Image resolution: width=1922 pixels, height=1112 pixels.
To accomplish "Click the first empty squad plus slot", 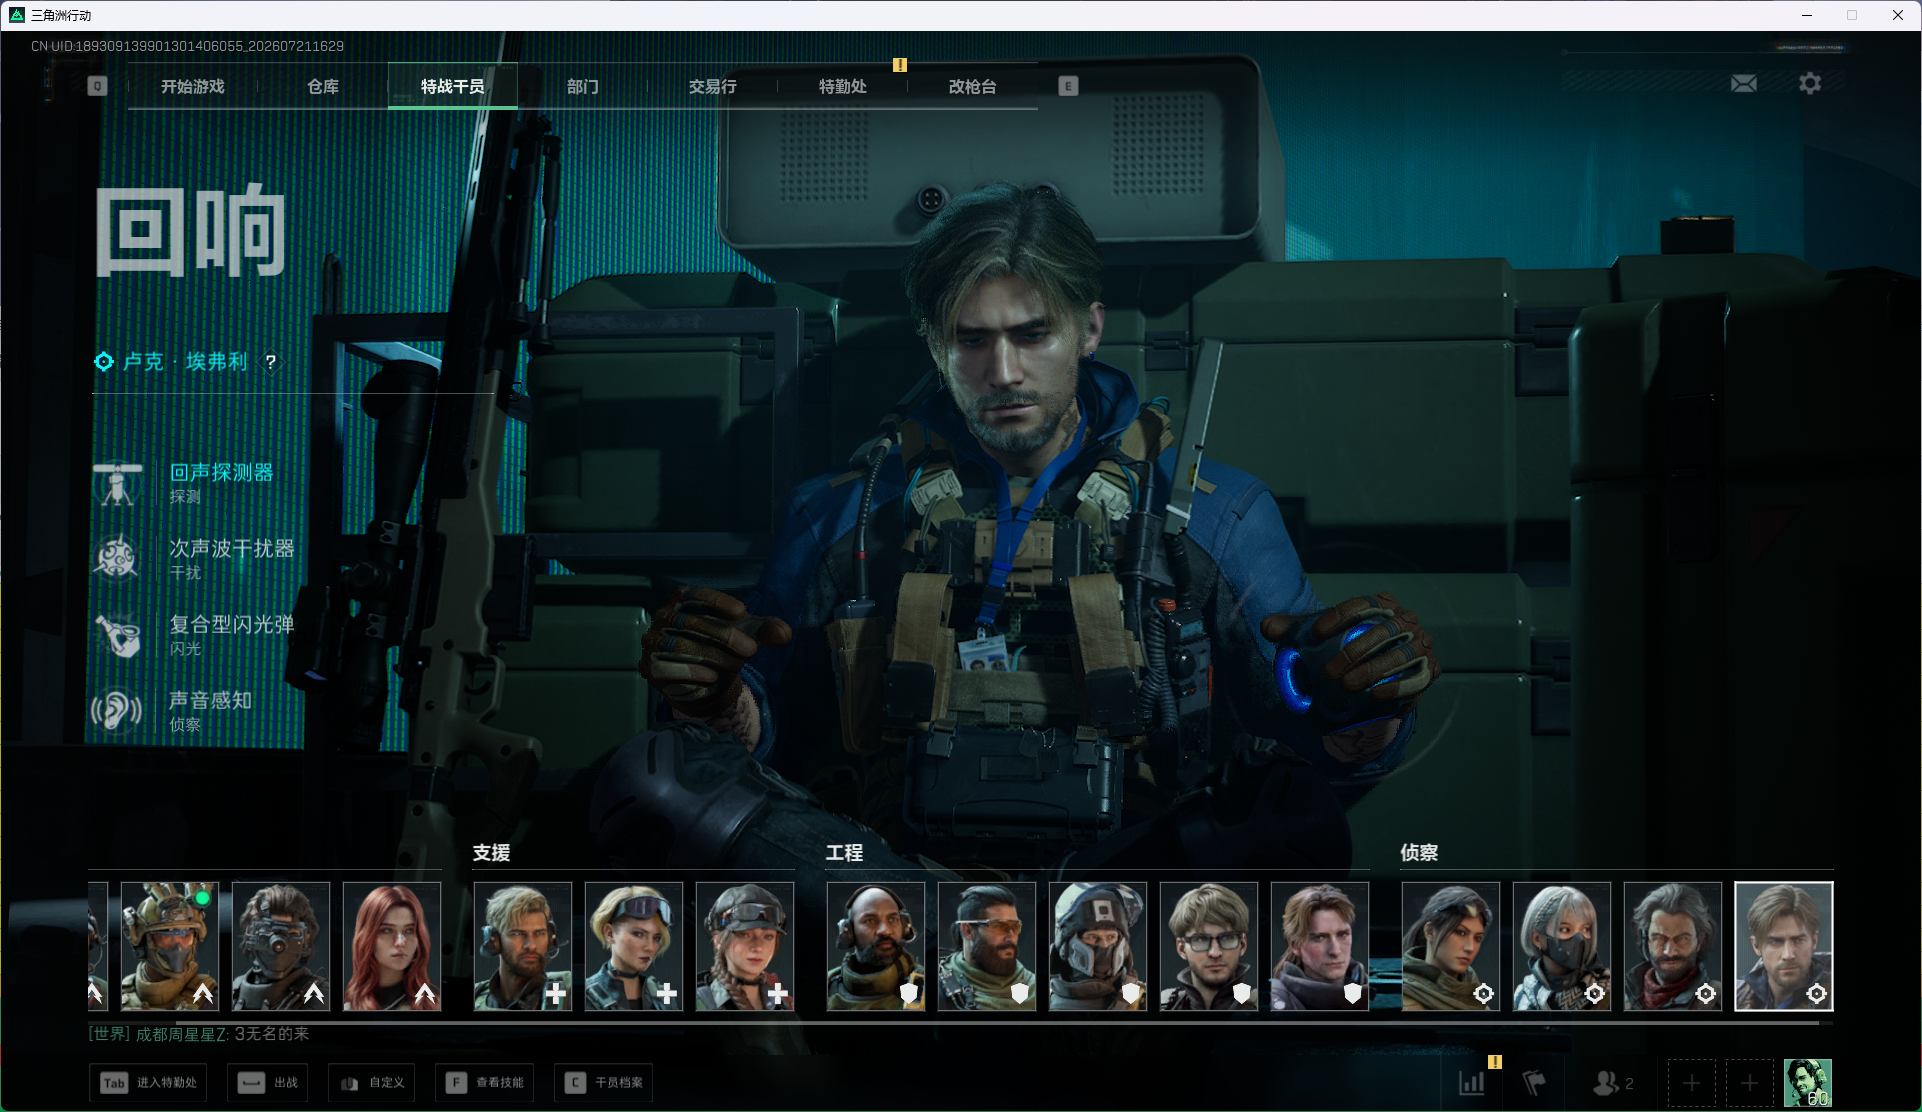I will (x=1692, y=1083).
